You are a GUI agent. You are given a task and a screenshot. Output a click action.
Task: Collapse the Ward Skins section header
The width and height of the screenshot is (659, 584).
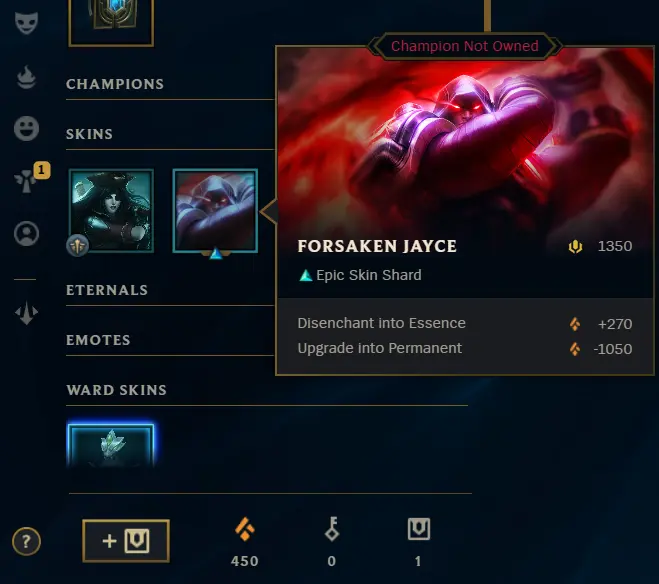[x=116, y=390]
